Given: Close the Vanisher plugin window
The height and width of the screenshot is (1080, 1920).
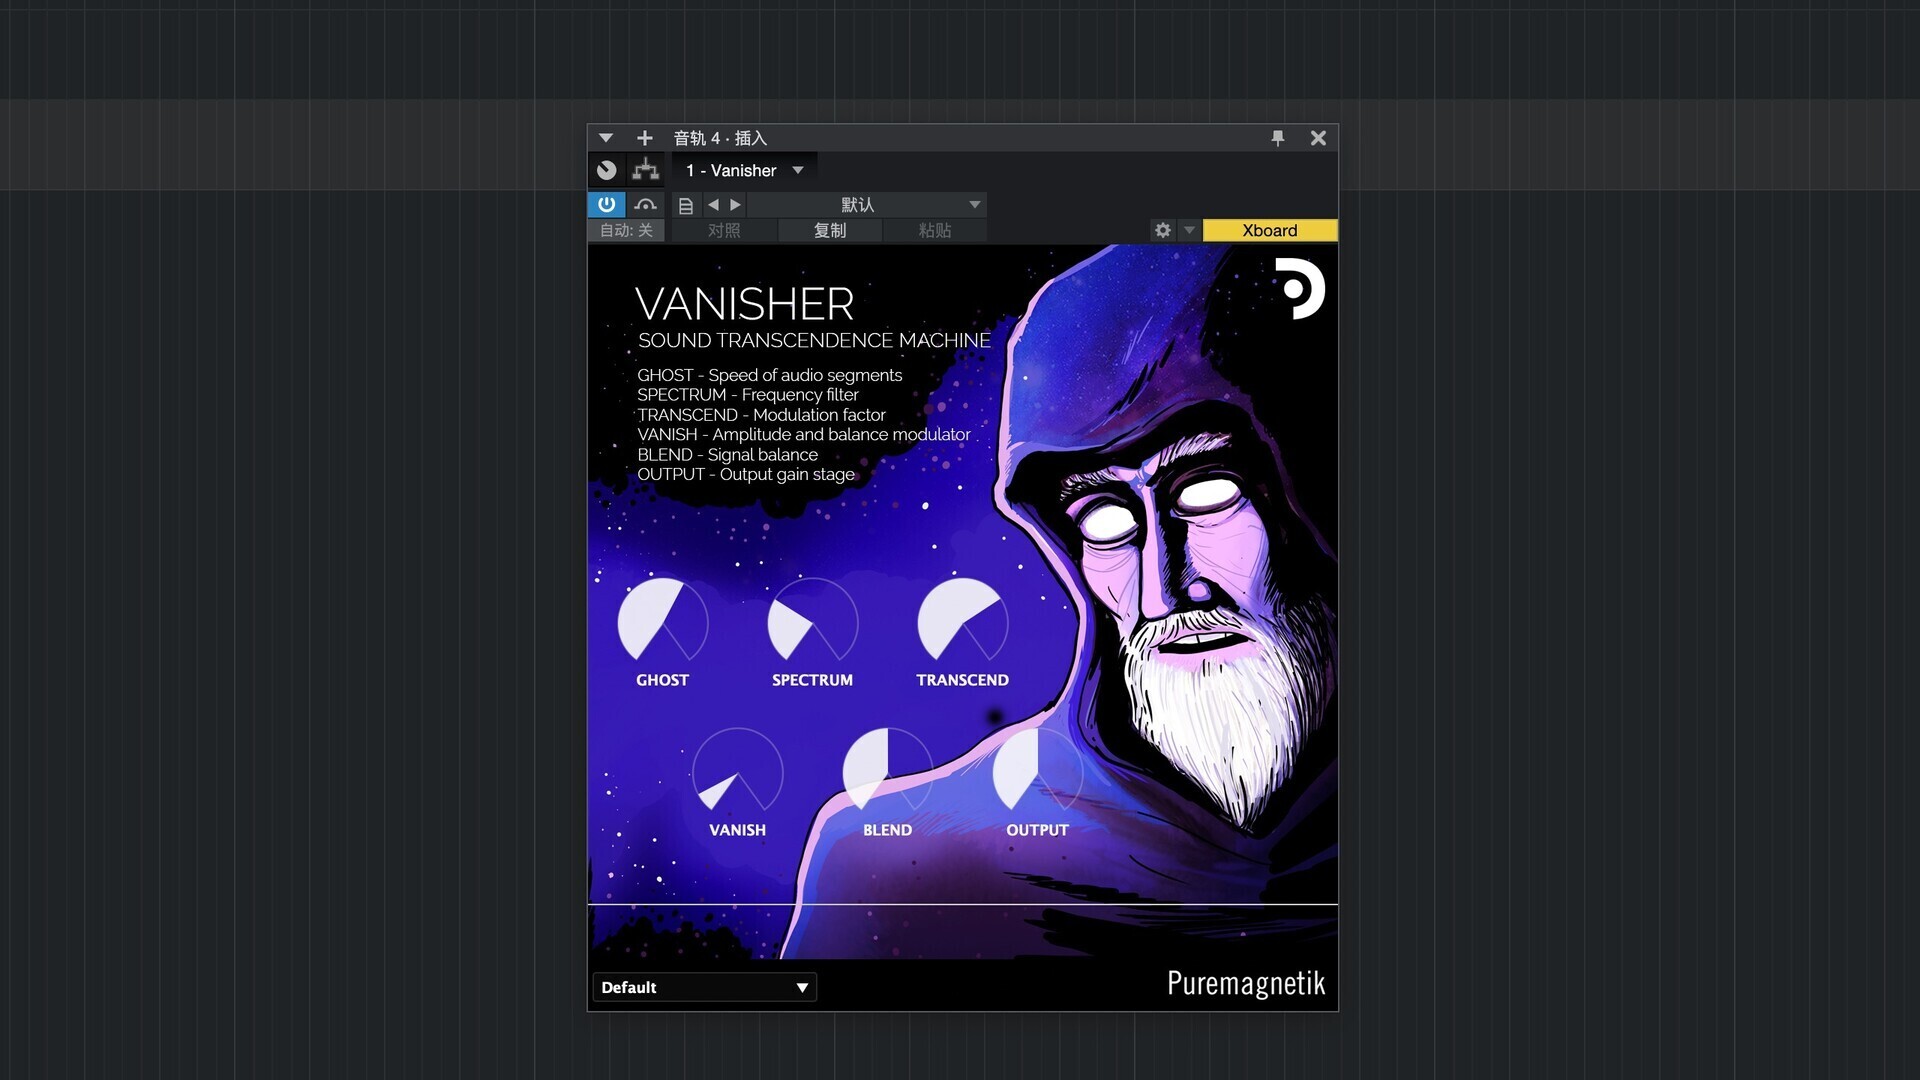Looking at the screenshot, I should 1318,138.
